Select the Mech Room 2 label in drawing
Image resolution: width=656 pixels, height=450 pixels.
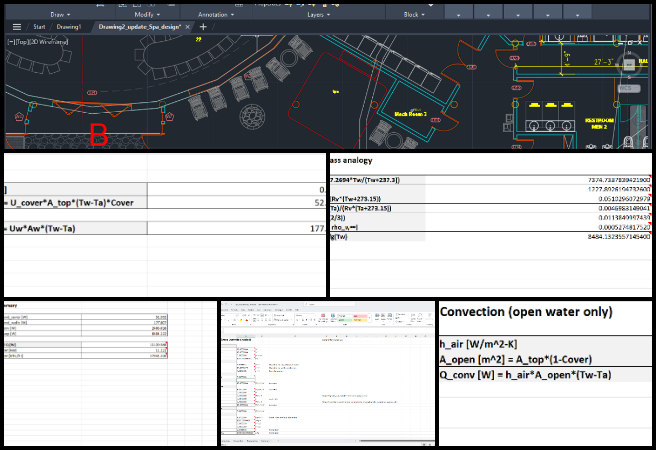[x=410, y=114]
